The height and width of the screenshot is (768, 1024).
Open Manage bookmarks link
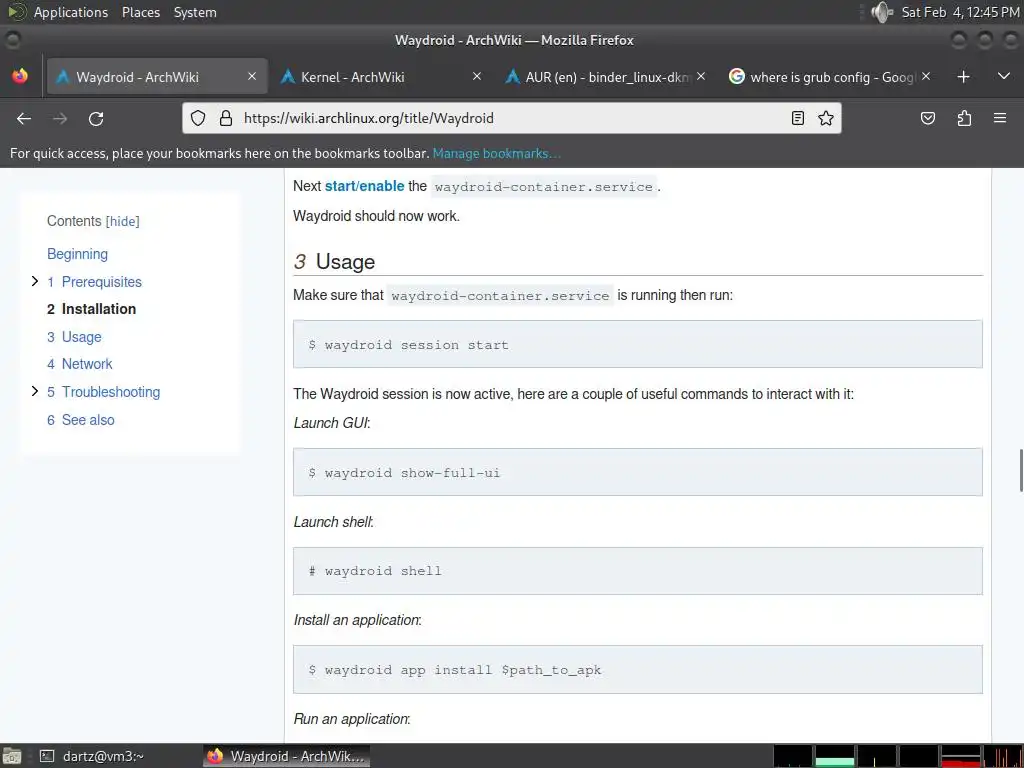pyautogui.click(x=496, y=153)
